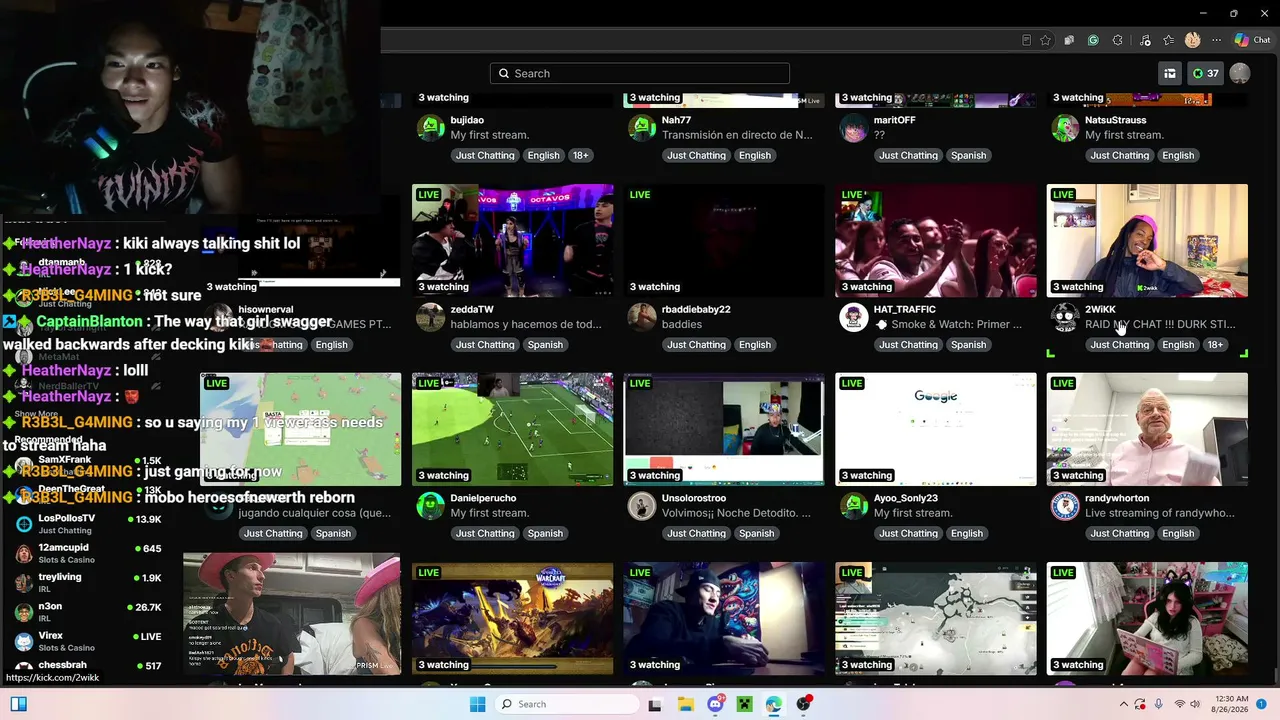1280x720 pixels.
Task: Click the Nah77 channel name
Action: (x=676, y=120)
